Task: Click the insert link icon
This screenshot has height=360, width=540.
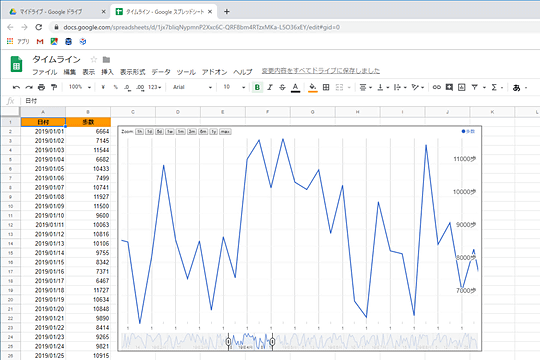Action: pyautogui.click(x=437, y=88)
